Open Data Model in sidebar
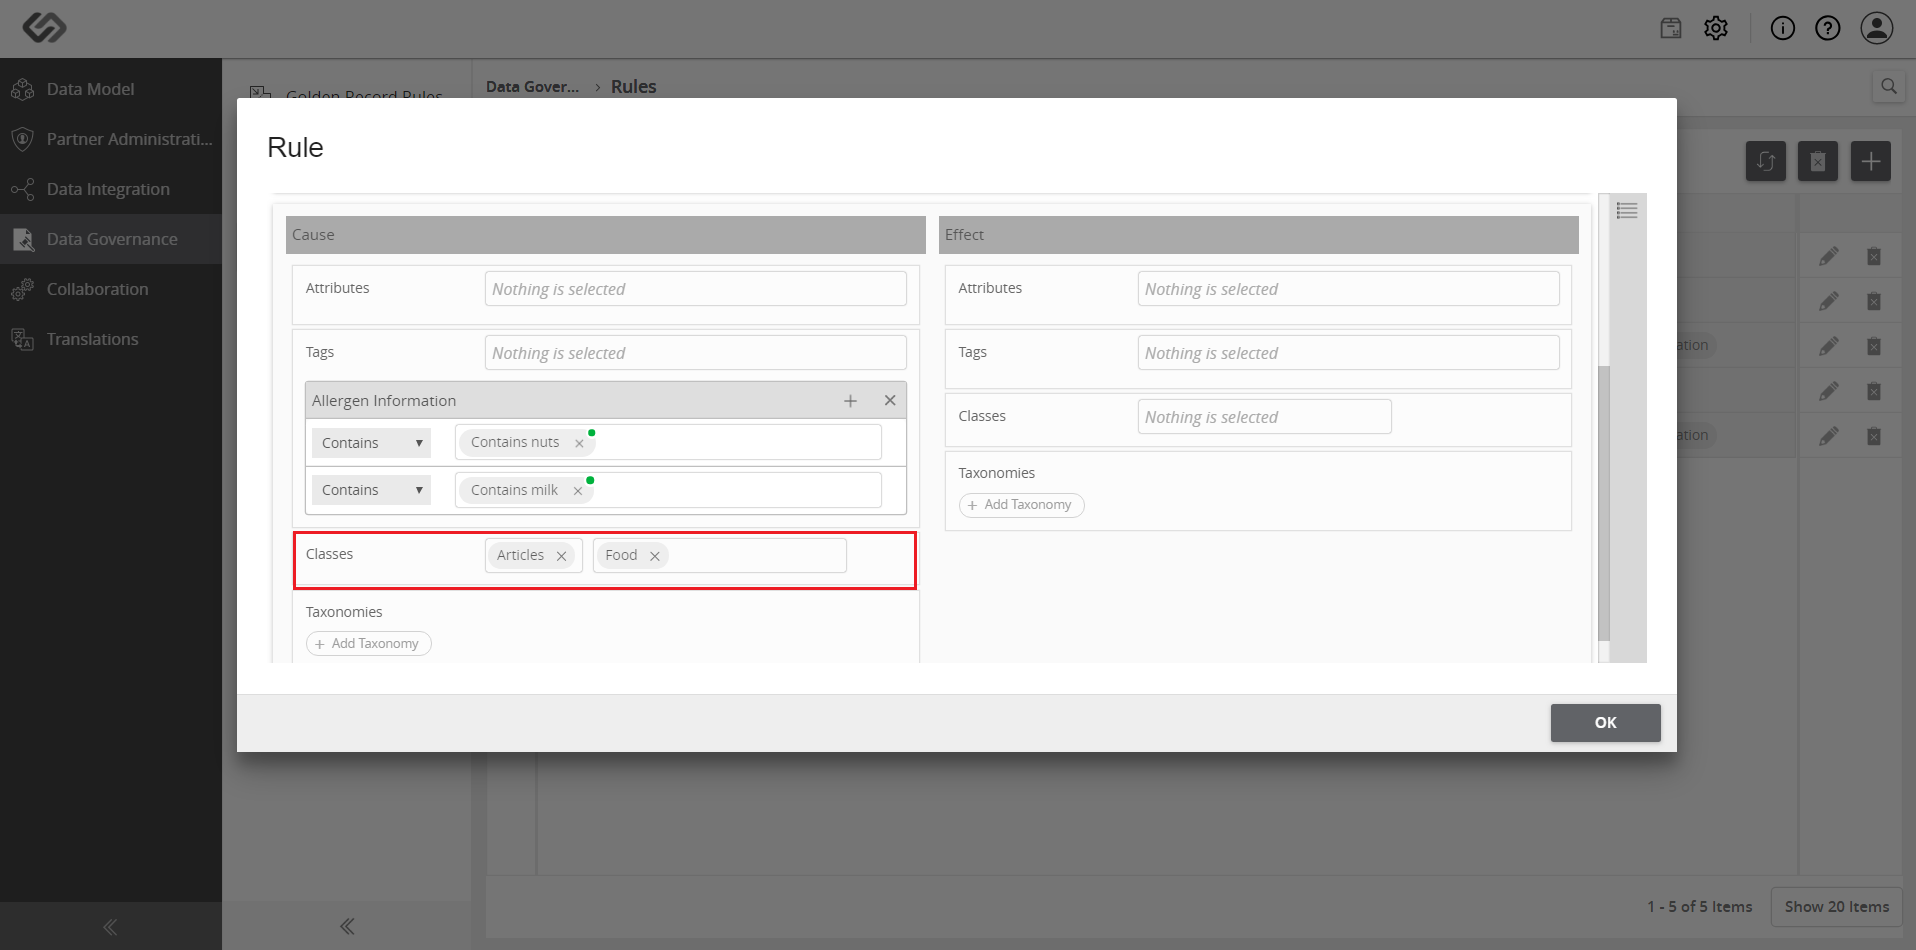 click(111, 89)
